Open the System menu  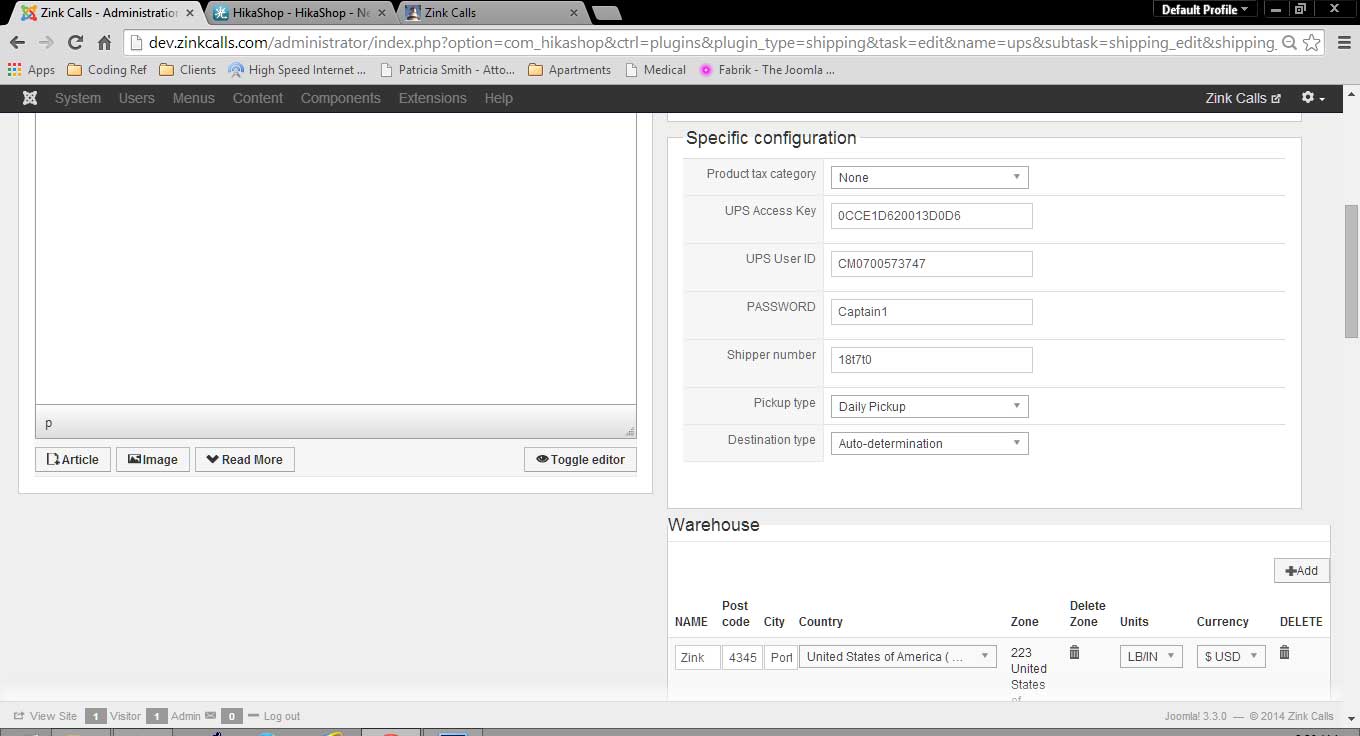pyautogui.click(x=78, y=98)
